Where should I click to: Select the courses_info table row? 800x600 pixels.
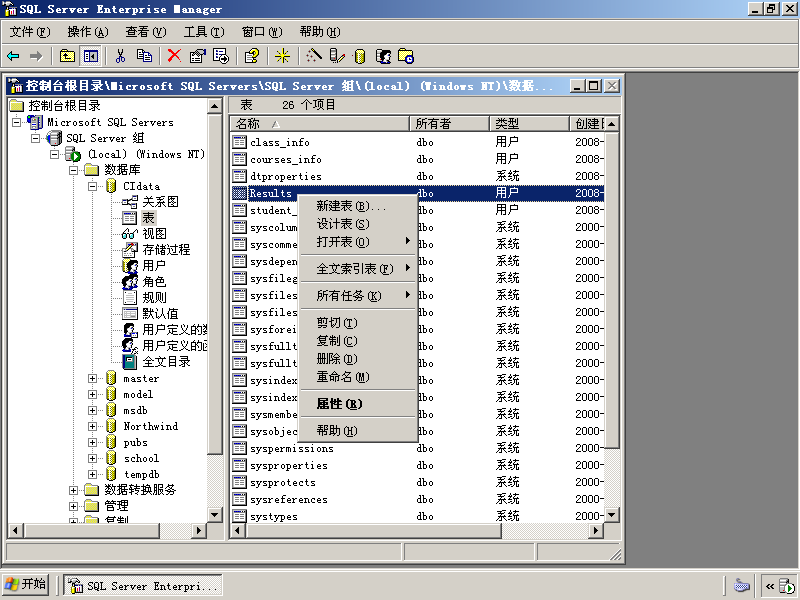pyautogui.click(x=417, y=159)
